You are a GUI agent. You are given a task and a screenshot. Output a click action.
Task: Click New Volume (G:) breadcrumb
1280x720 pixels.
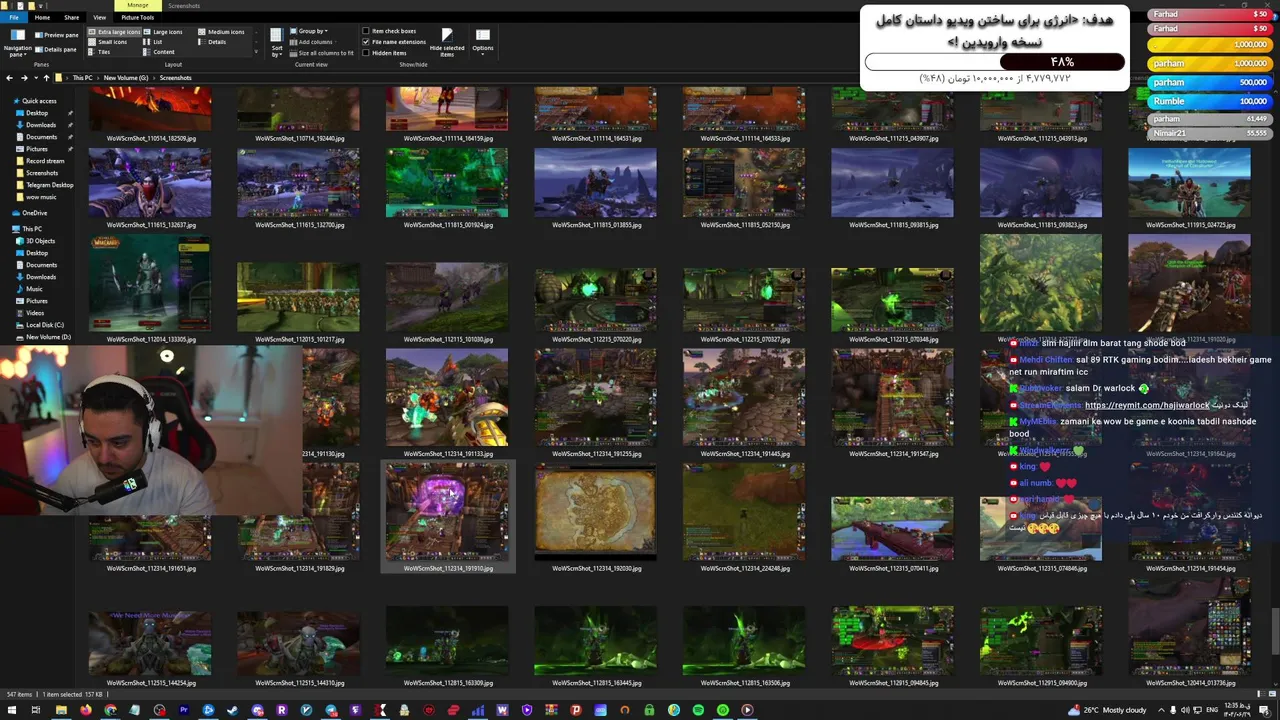coord(125,78)
